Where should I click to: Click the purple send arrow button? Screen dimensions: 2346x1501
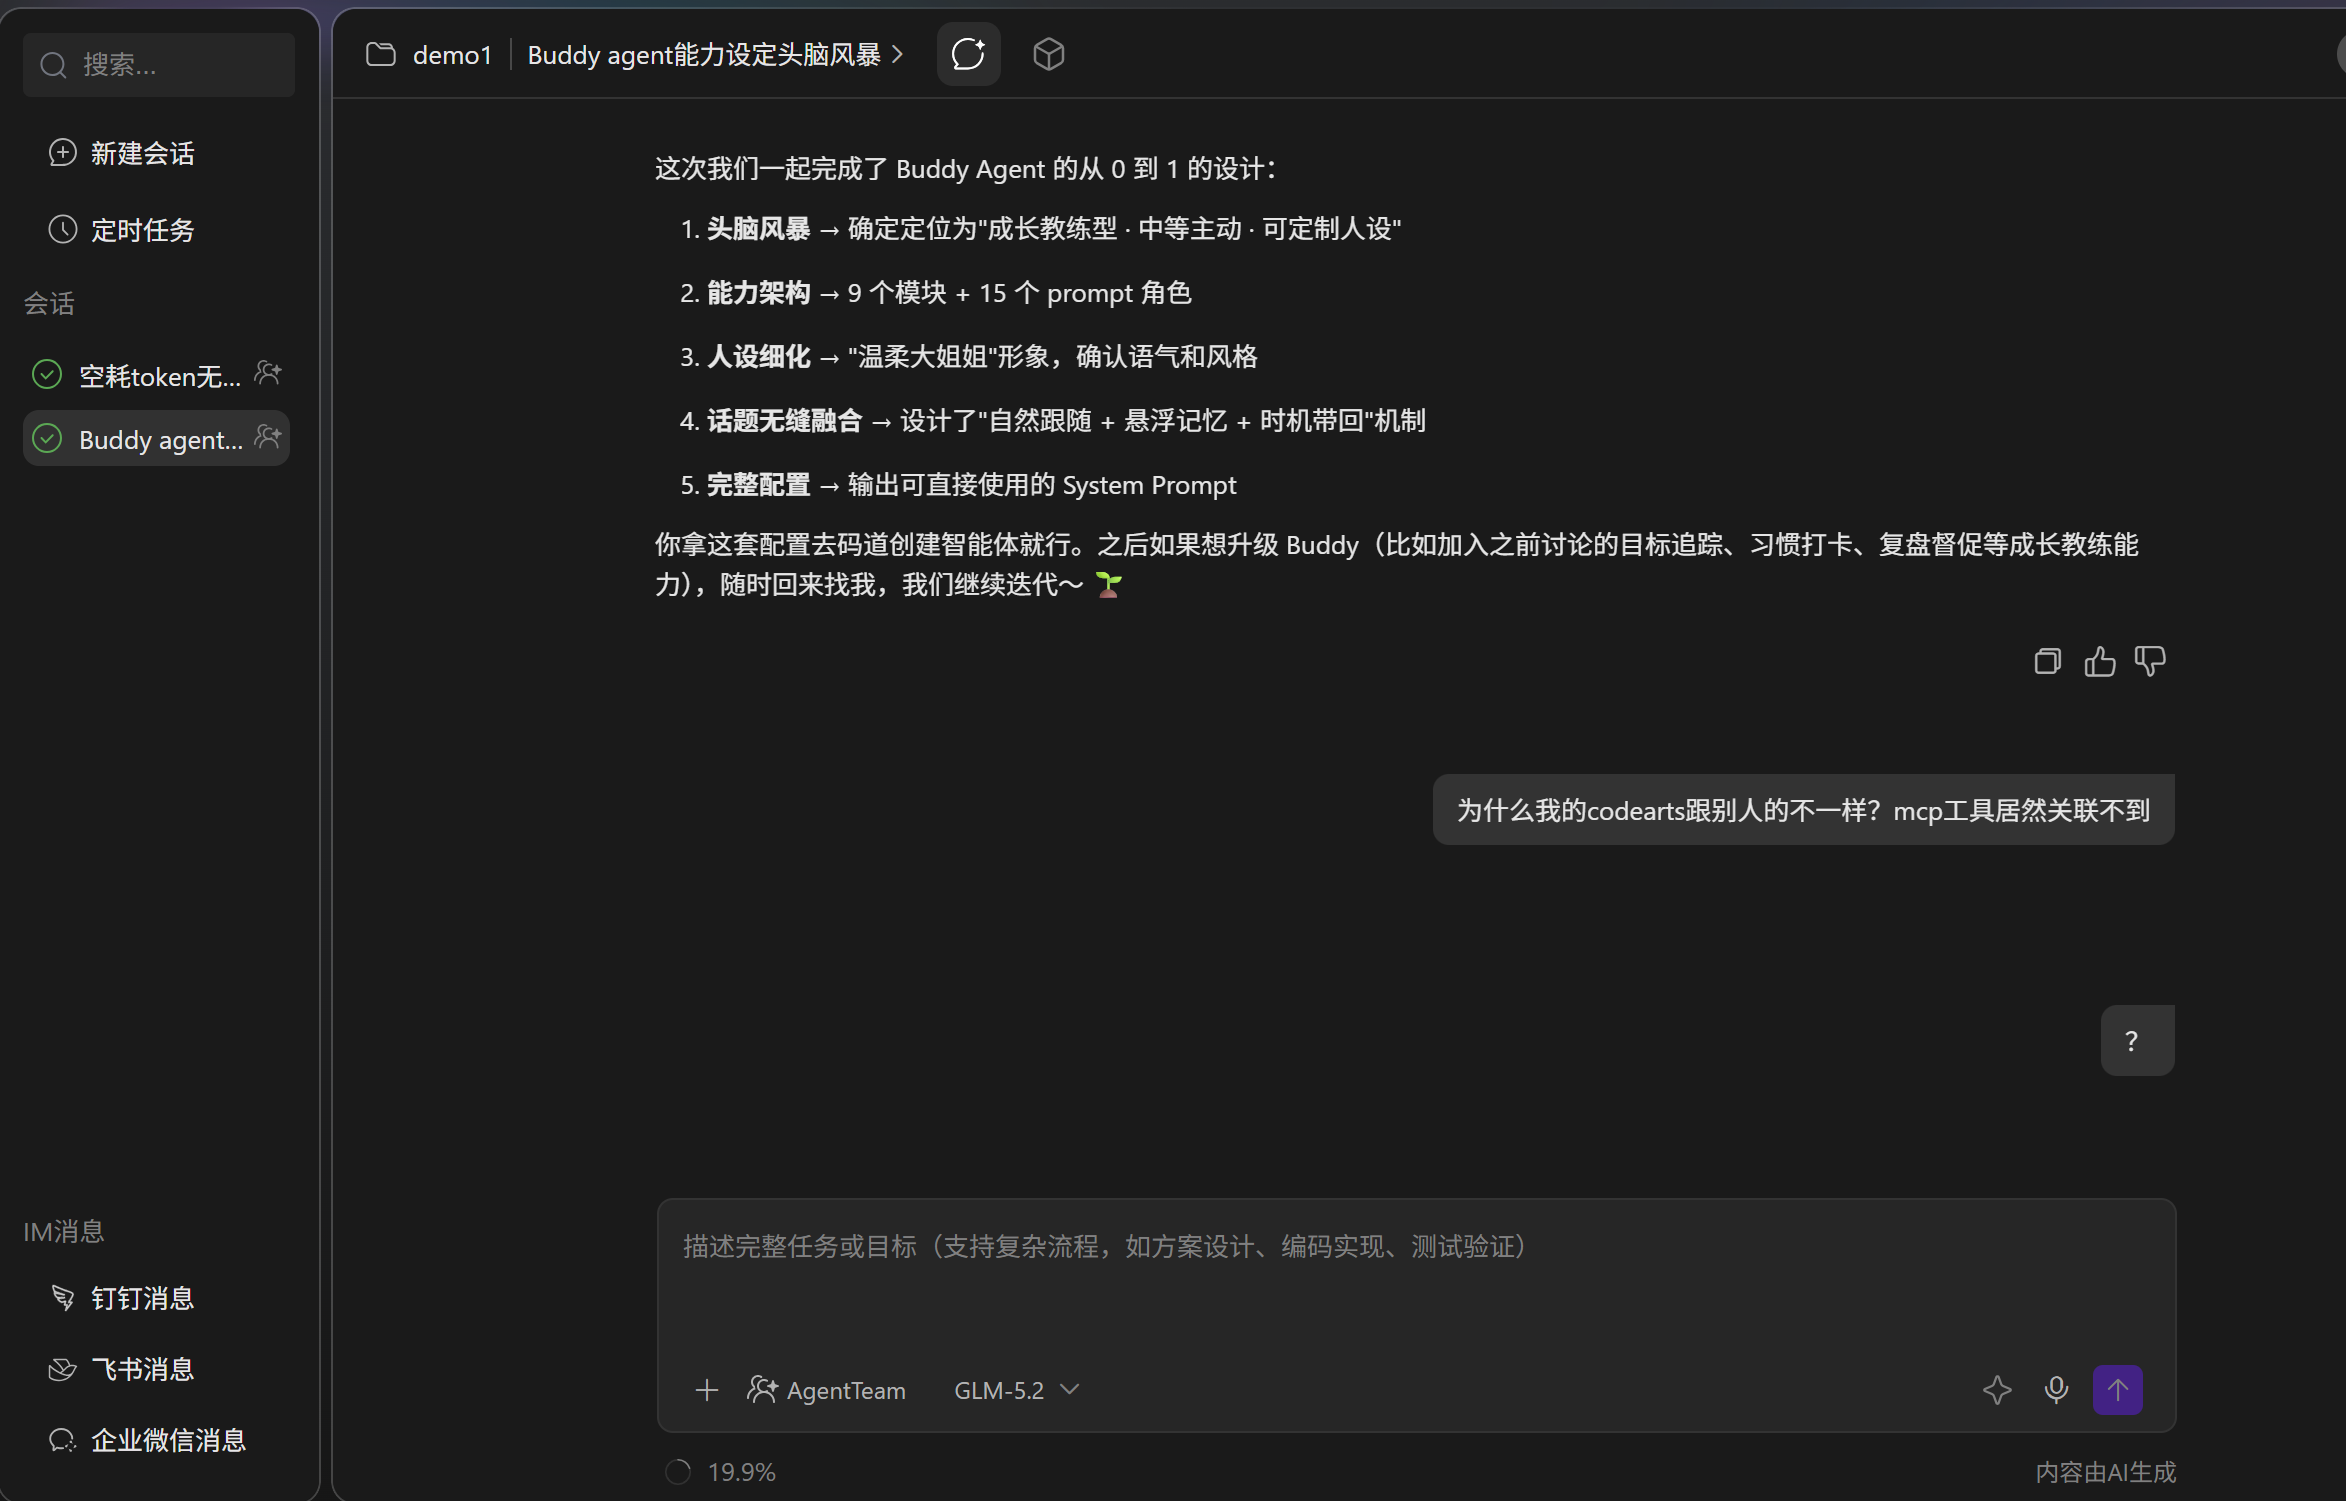click(2118, 1390)
